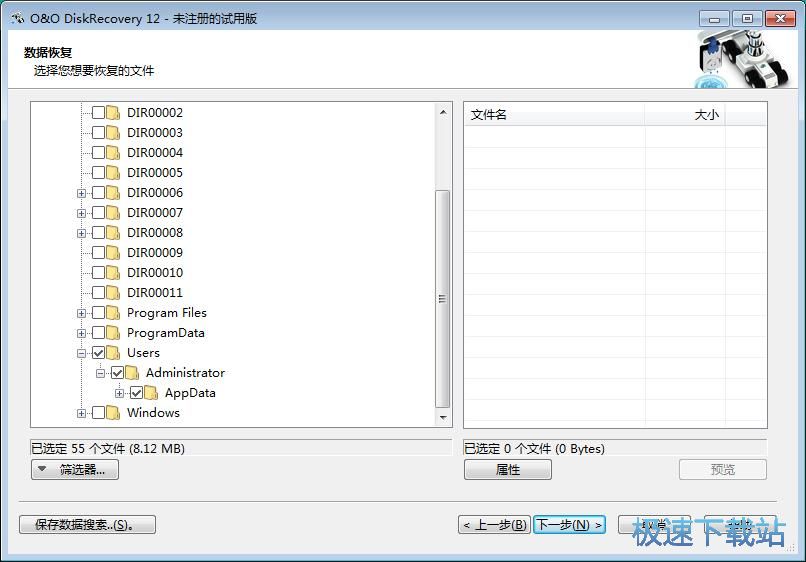Check the DIR00007 checkbox
The height and width of the screenshot is (562, 806).
coord(98,213)
